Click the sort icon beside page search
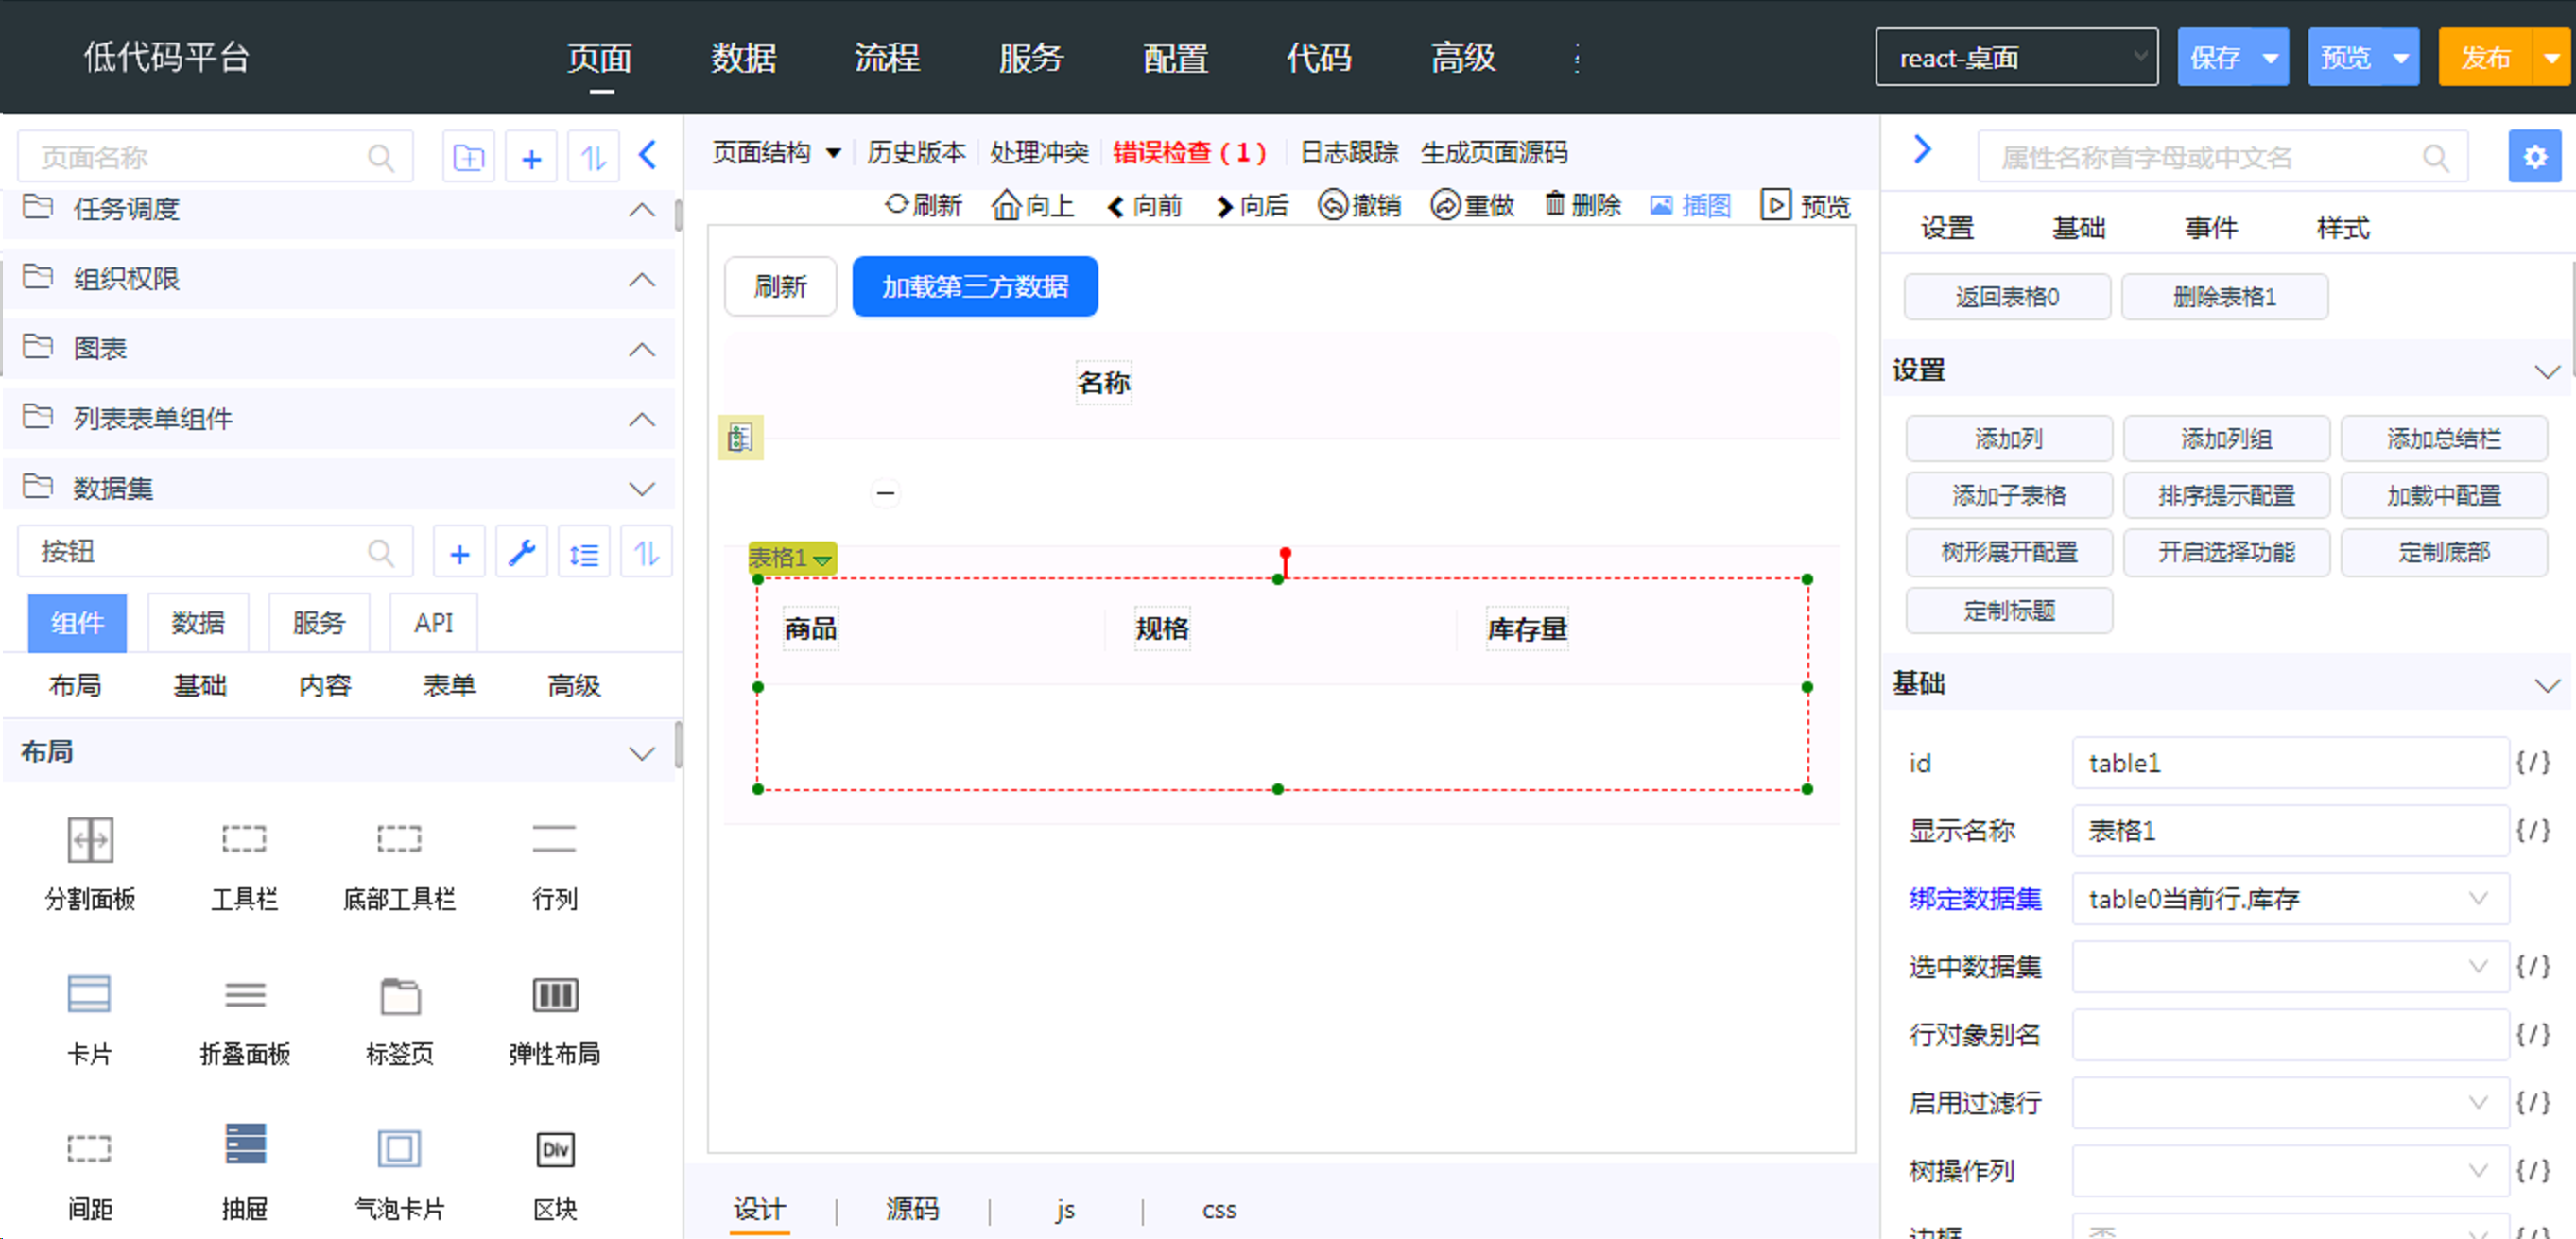 click(x=593, y=157)
